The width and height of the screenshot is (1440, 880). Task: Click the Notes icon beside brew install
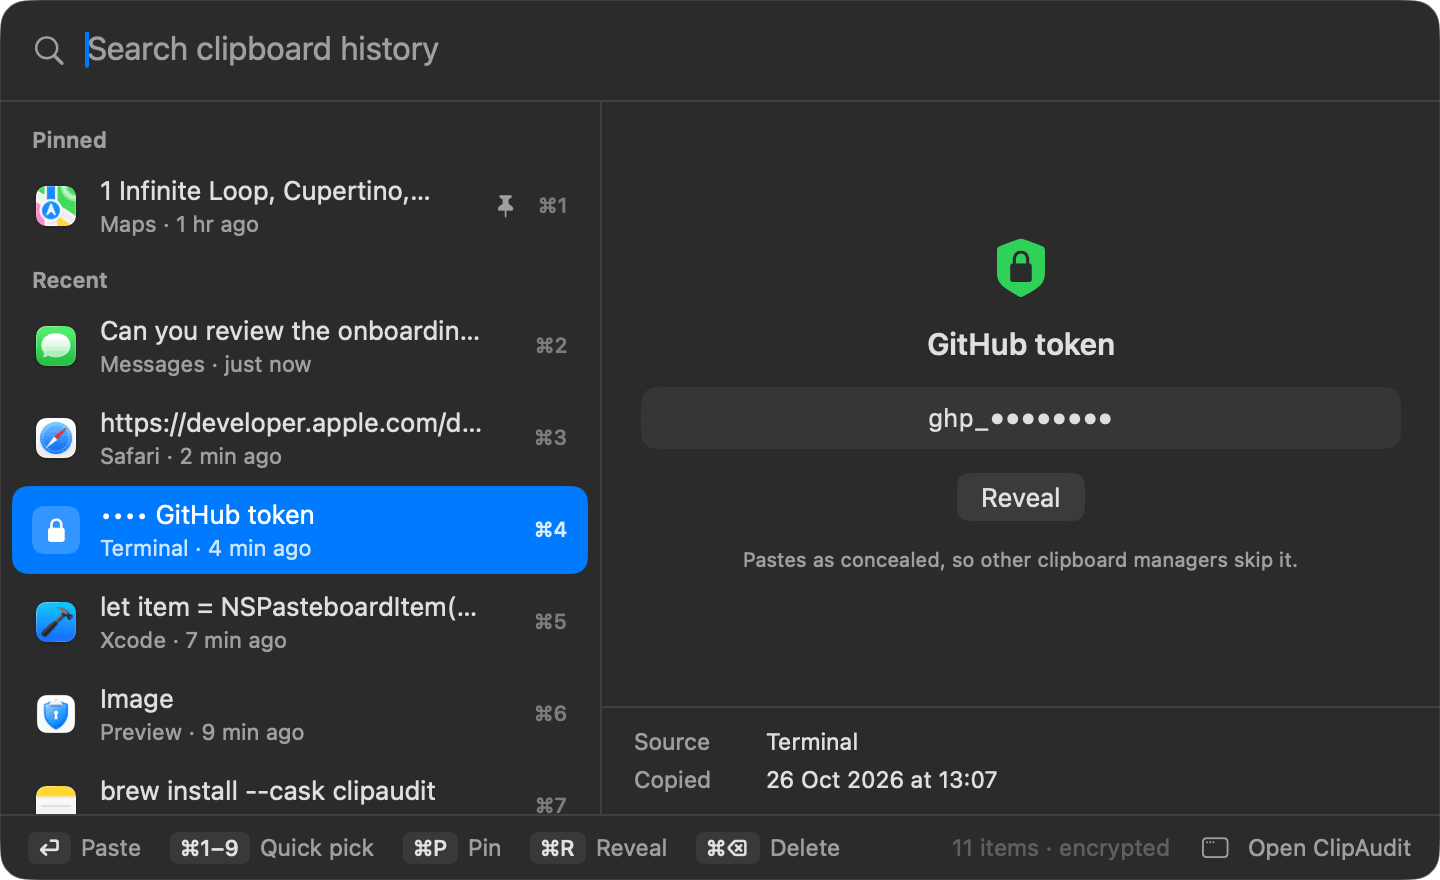56,800
